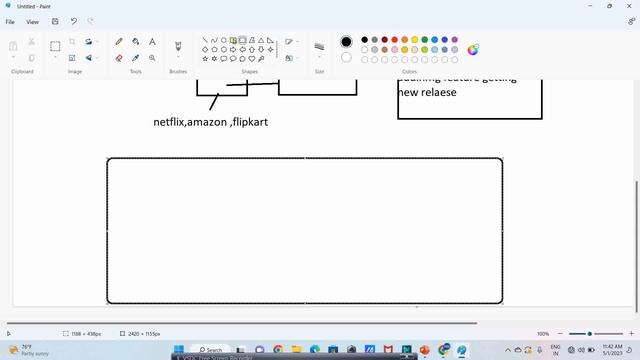Select the Text tool

[152, 42]
